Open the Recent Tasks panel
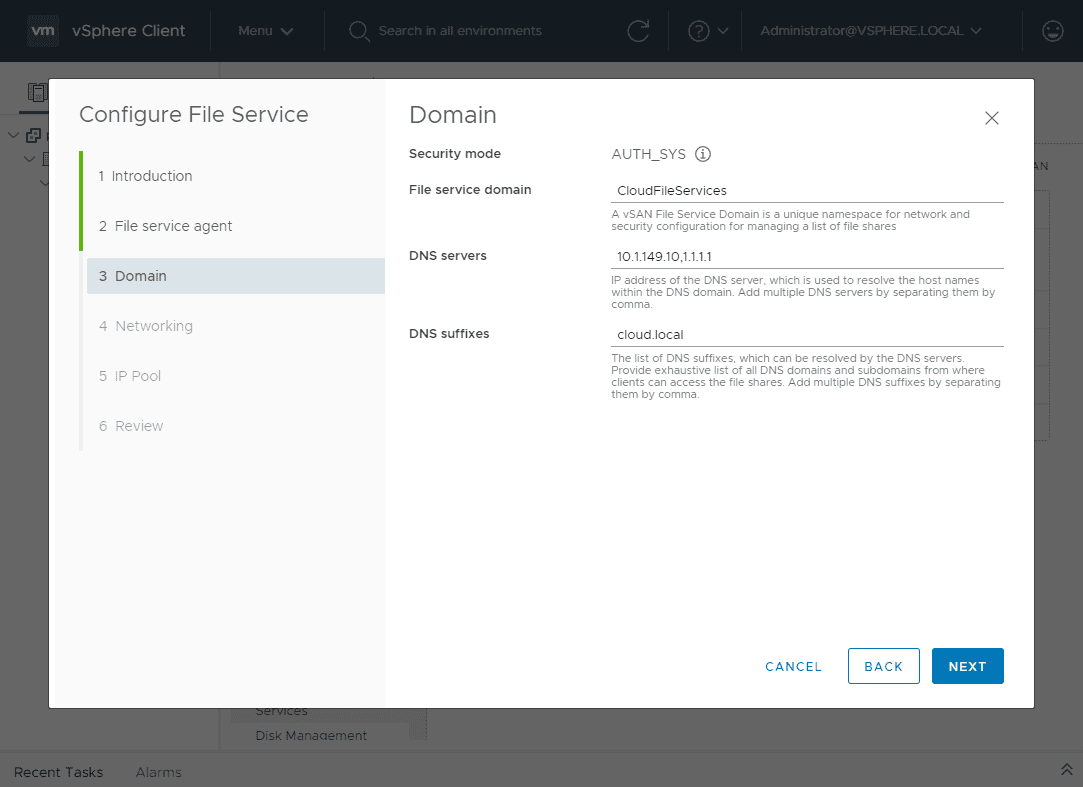Screen dimensions: 1083x787 (58, 772)
